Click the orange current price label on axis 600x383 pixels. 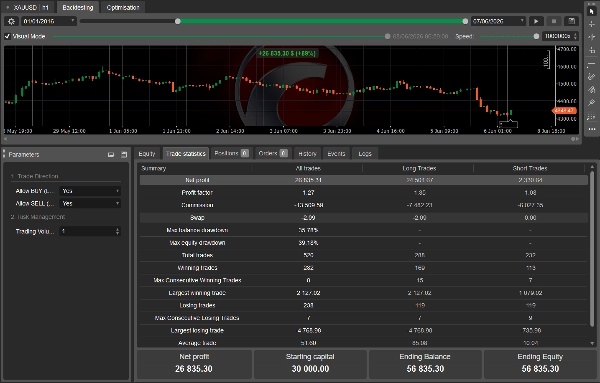point(564,111)
